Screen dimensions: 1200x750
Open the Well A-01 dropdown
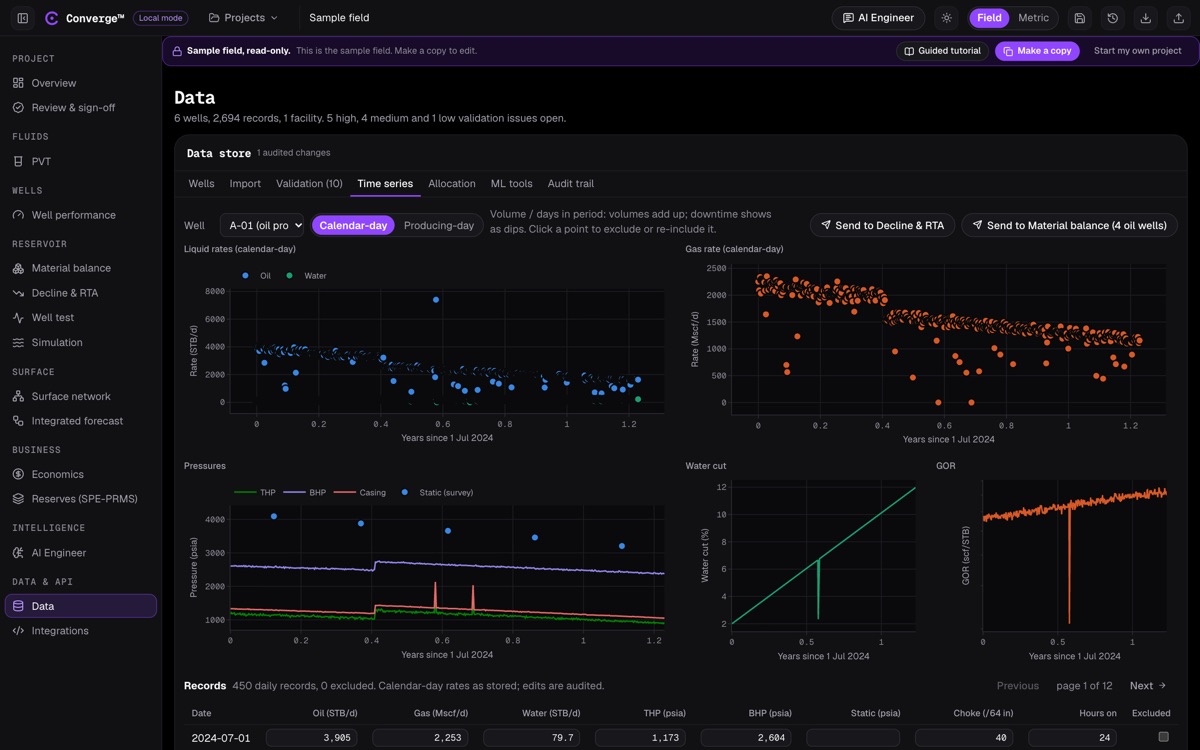tap(262, 226)
